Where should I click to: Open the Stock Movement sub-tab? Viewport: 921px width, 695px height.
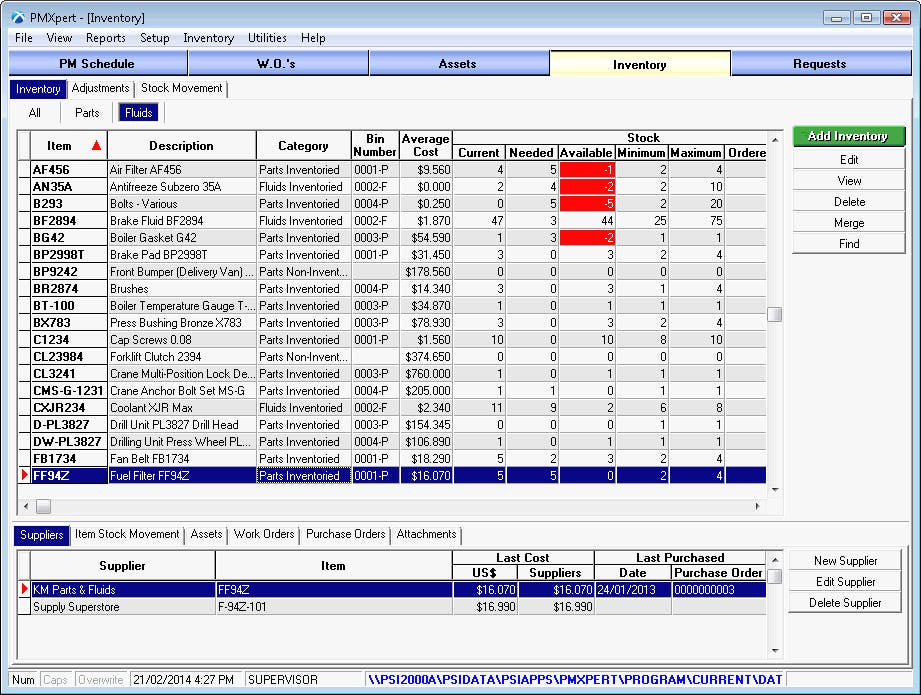tap(181, 88)
